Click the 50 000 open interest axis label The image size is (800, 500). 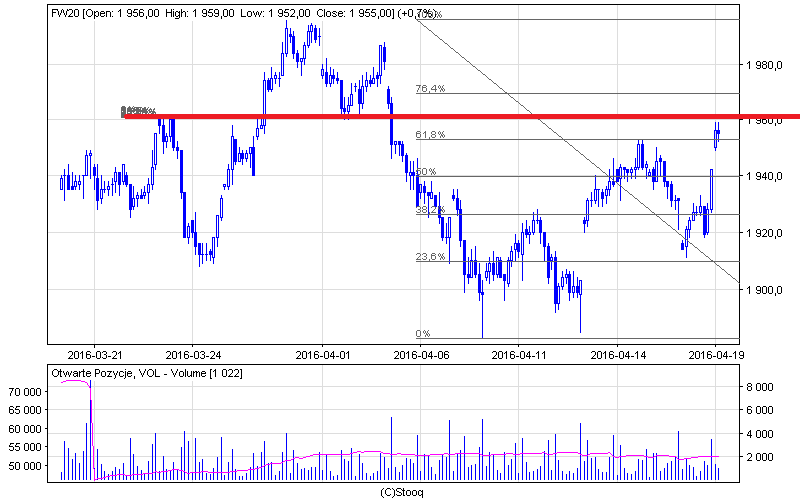pyautogui.click(x=25, y=466)
